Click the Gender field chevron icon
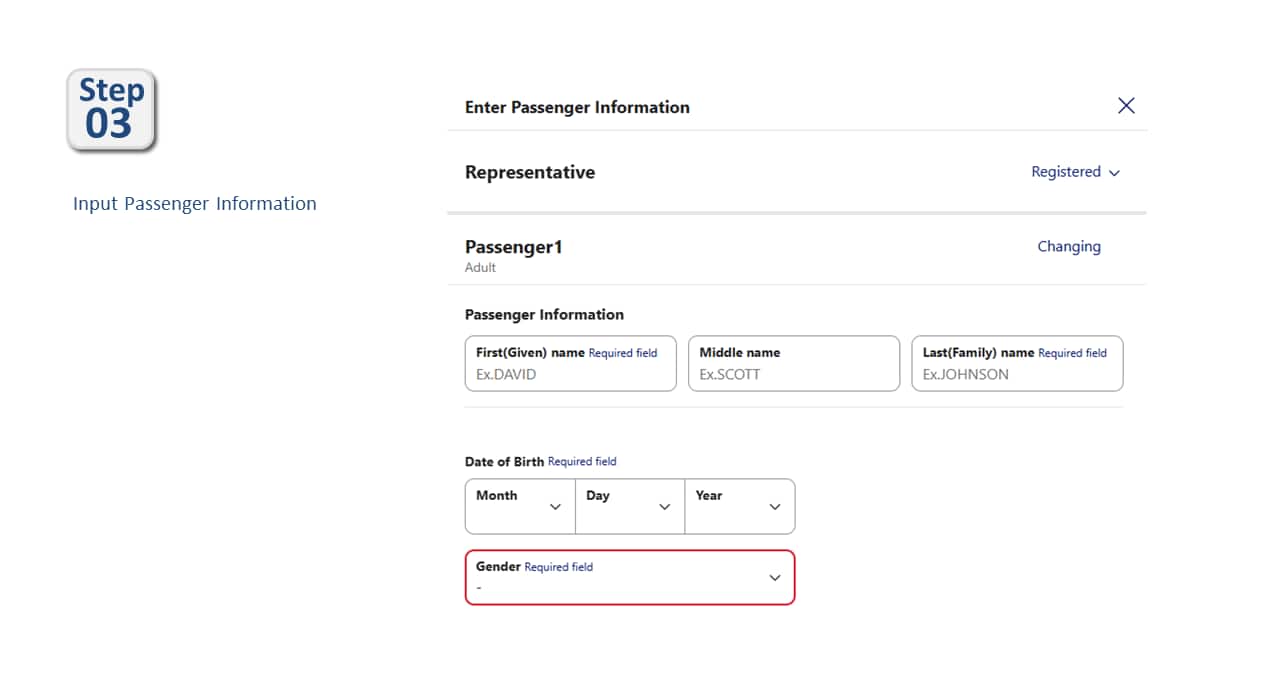The image size is (1263, 700). click(774, 577)
